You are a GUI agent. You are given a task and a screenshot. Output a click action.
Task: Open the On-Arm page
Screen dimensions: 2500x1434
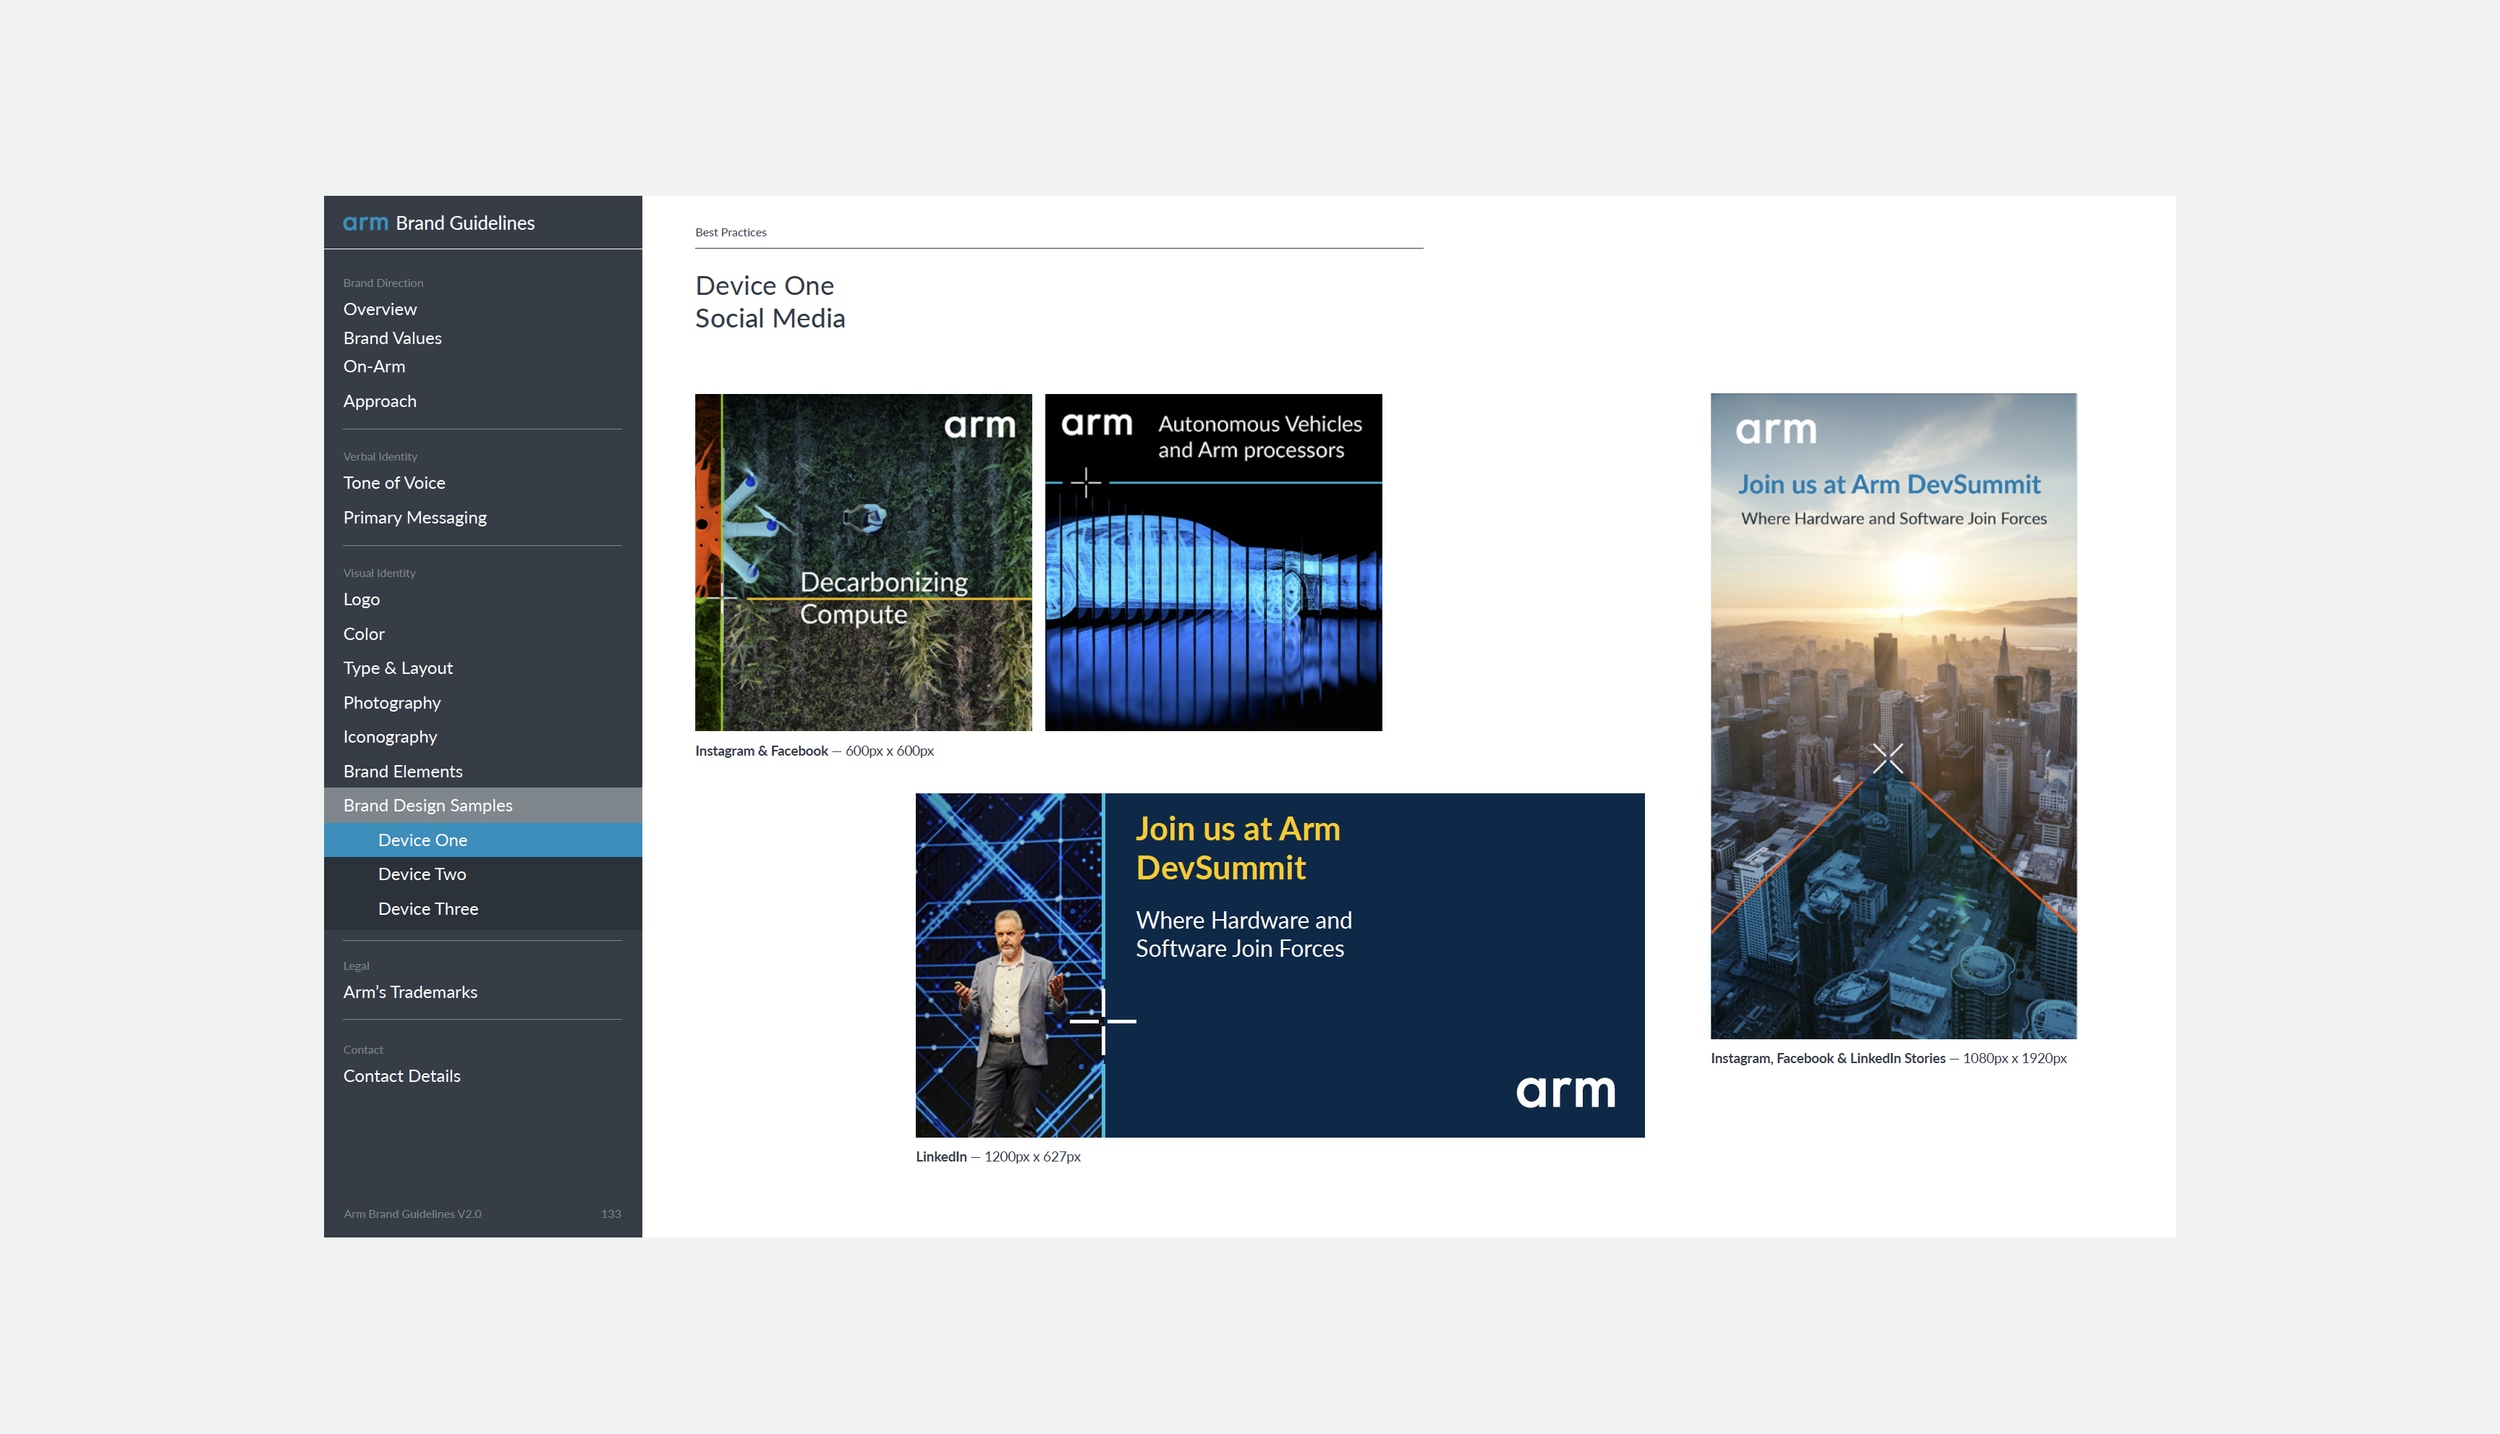click(374, 366)
